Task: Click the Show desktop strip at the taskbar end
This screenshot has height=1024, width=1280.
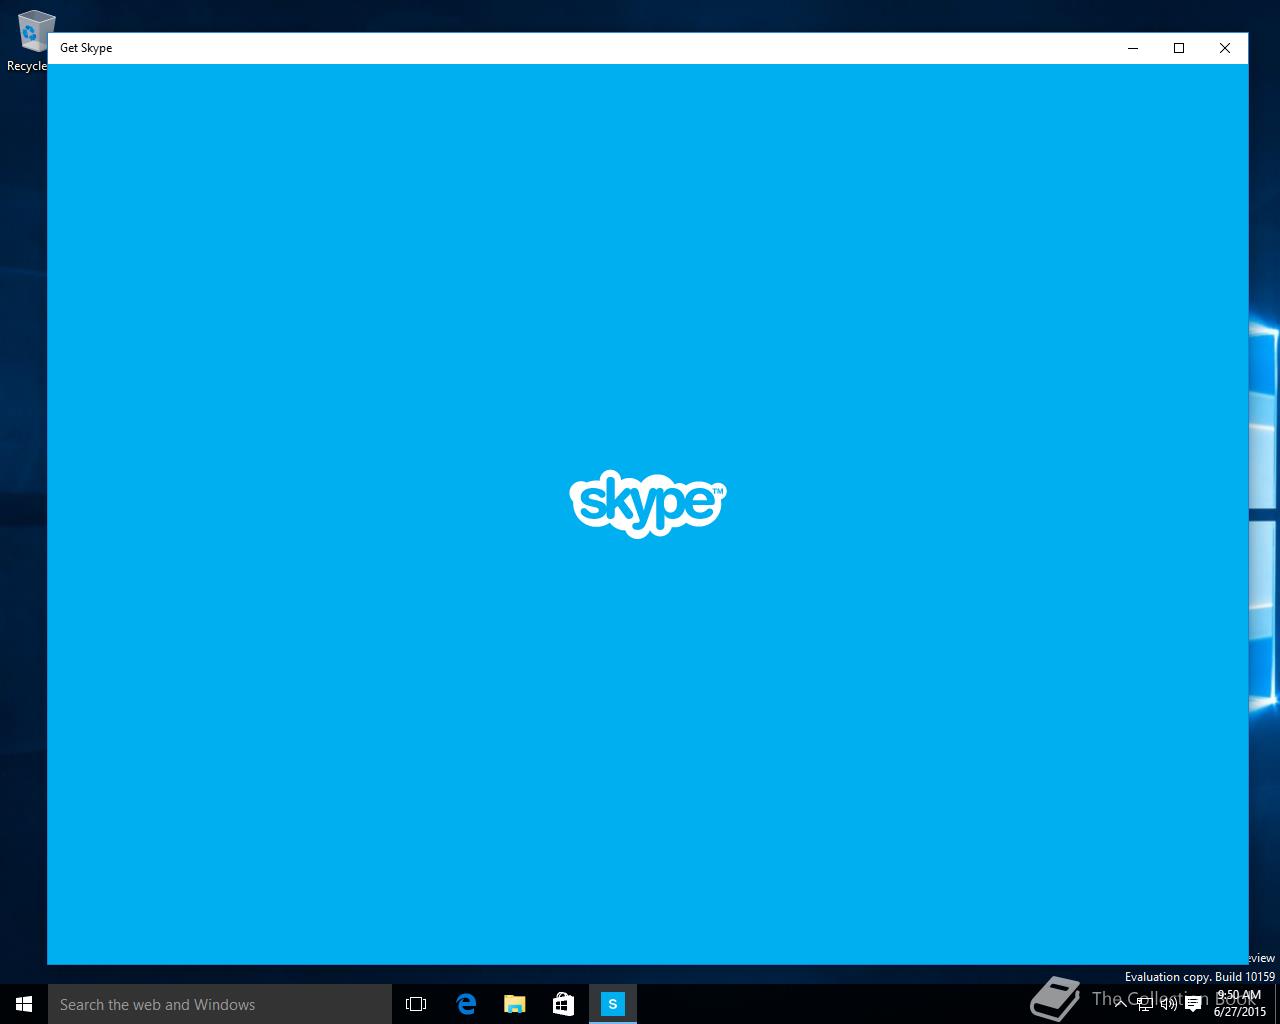Action: (1277, 1004)
